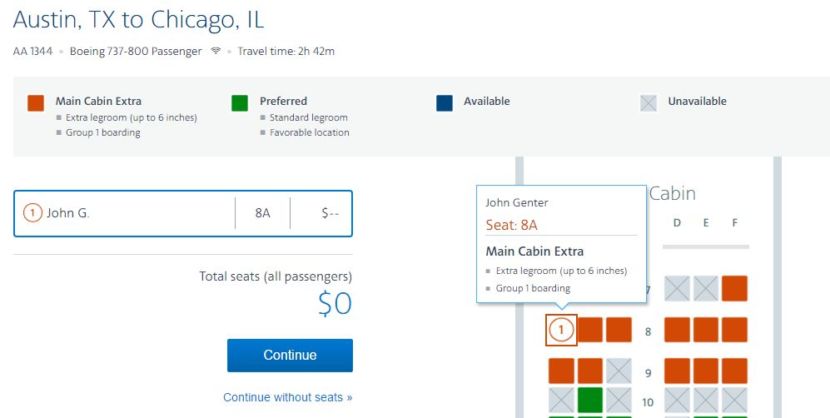Deselect the currently selected seat 8A
This screenshot has width=830, height=418.
[x=561, y=330]
